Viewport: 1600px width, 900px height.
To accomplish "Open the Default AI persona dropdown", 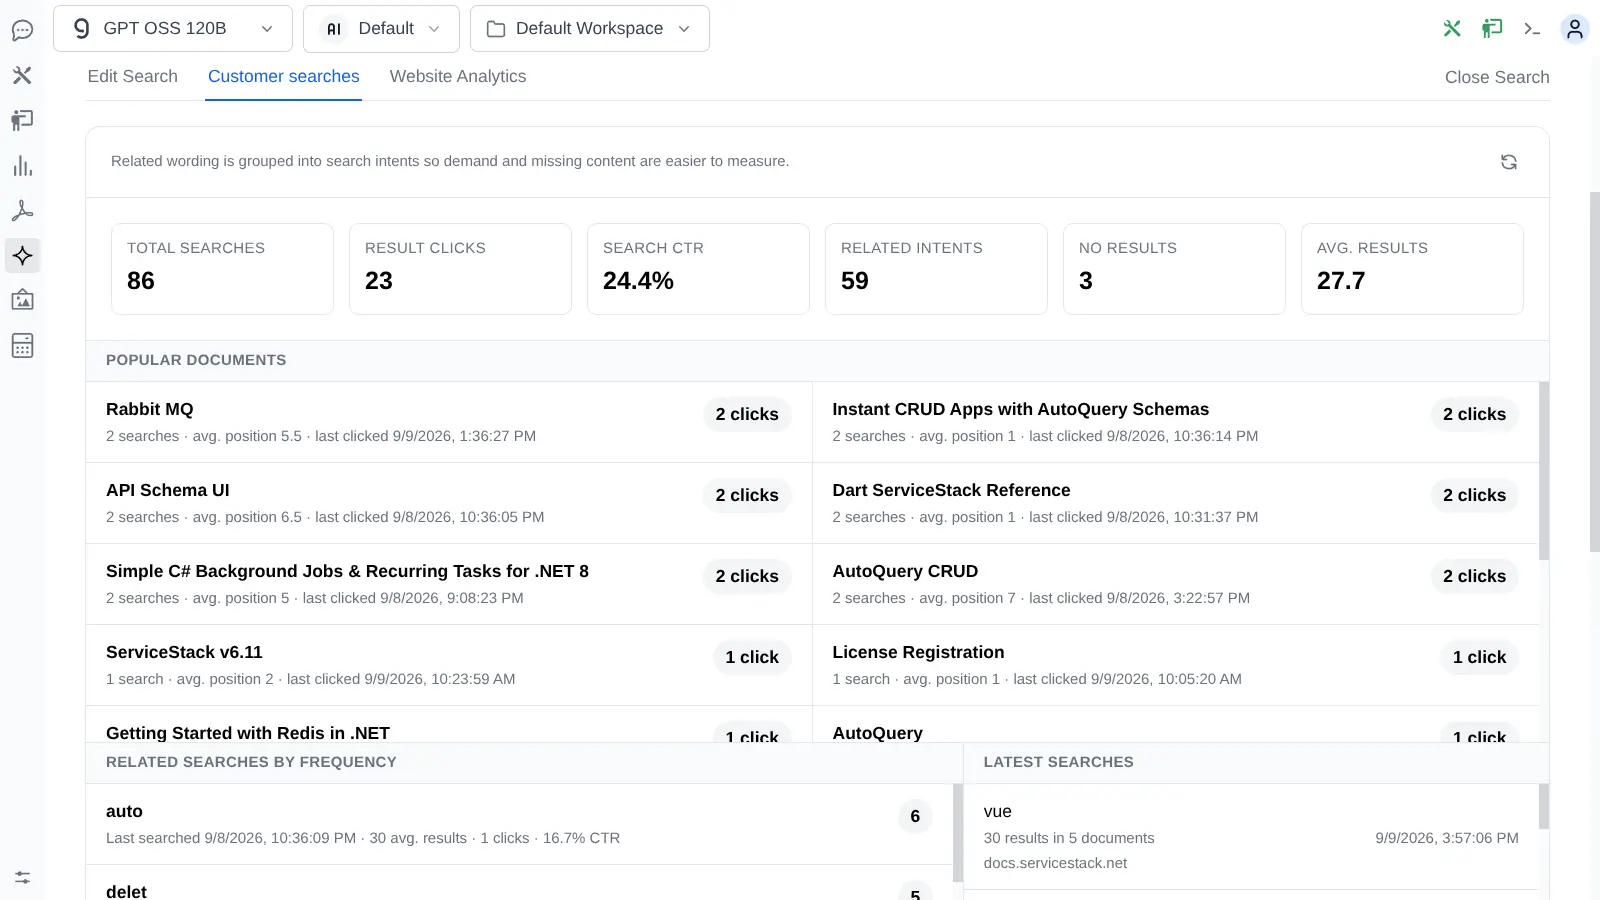I will (x=381, y=28).
